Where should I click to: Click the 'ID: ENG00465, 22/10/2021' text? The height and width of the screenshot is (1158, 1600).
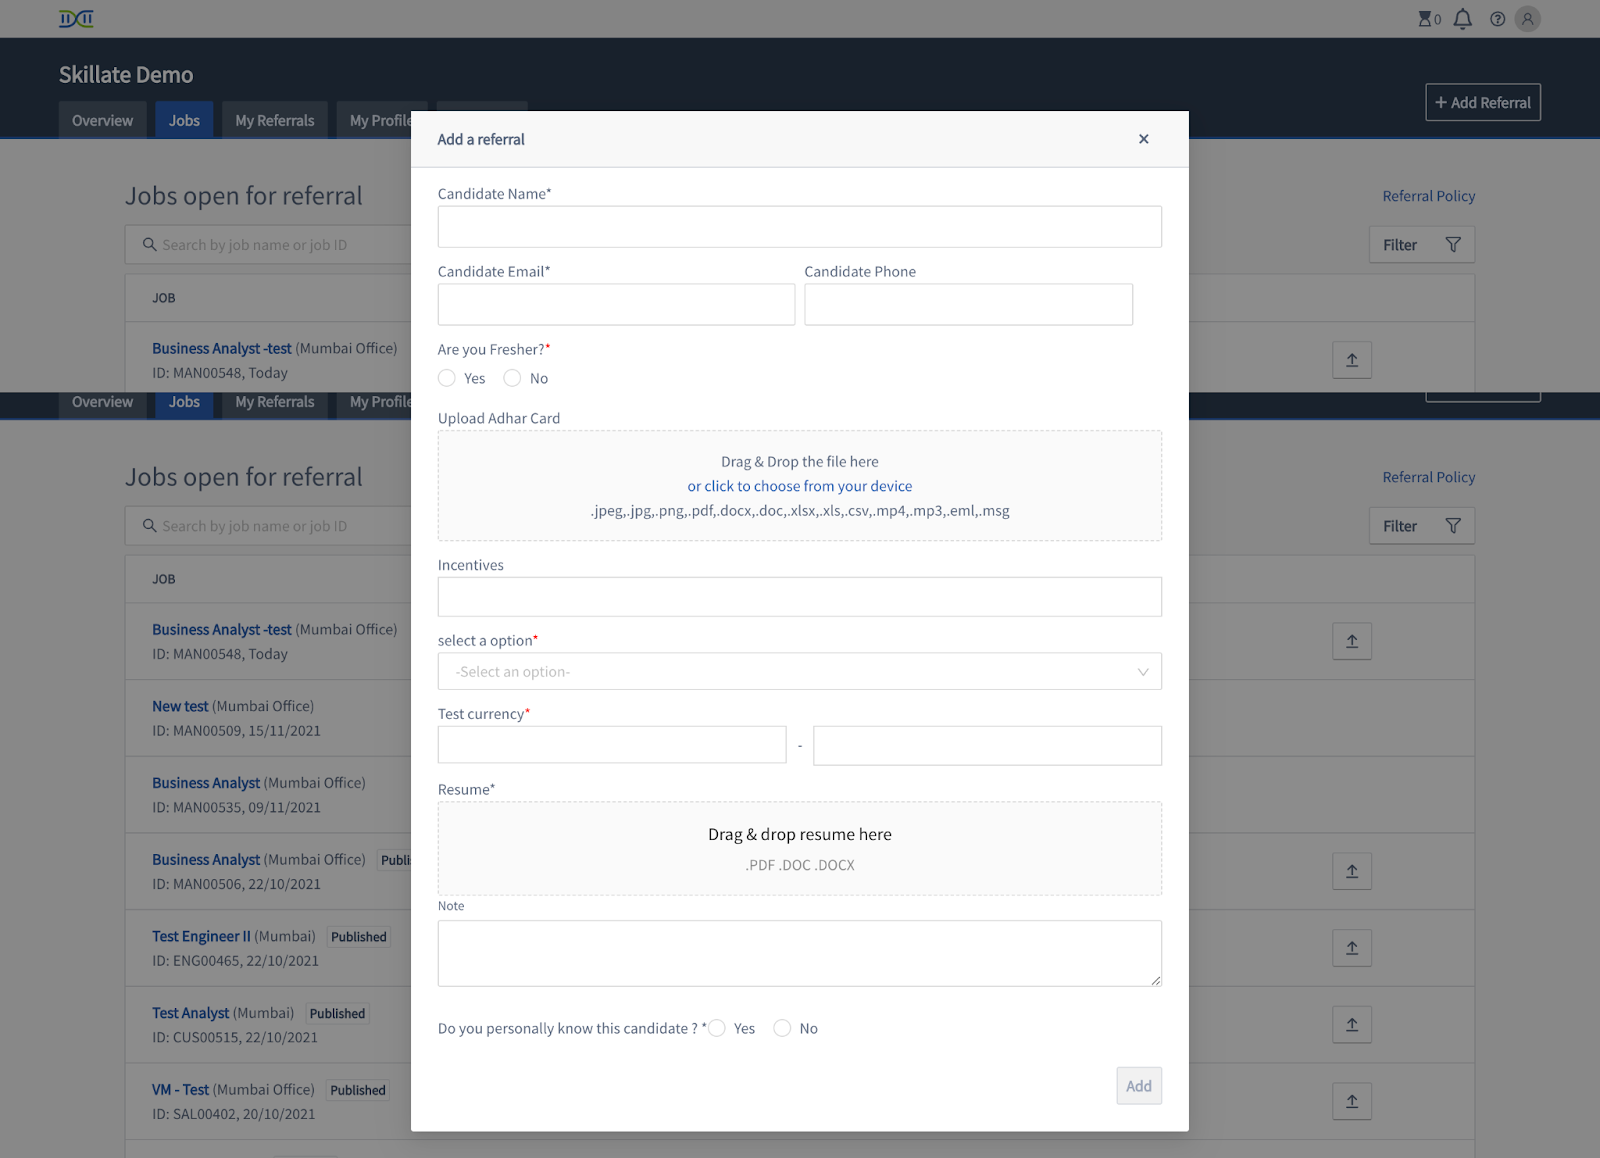[x=235, y=961]
